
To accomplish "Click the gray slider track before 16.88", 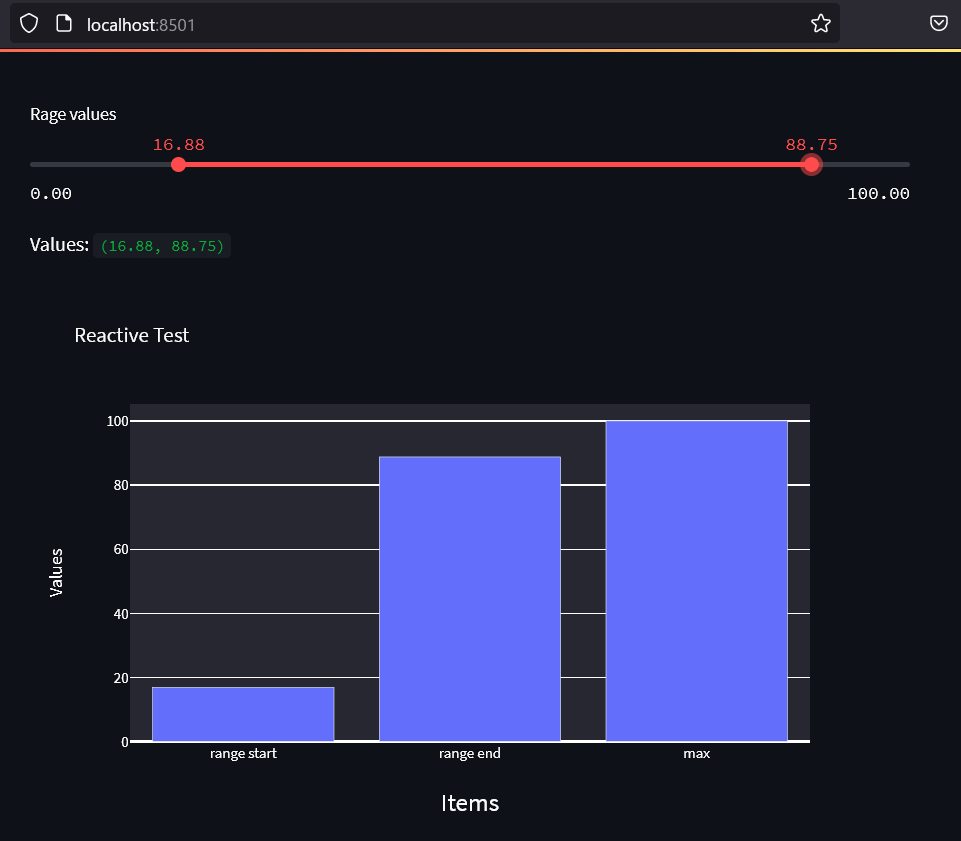I will (100, 164).
